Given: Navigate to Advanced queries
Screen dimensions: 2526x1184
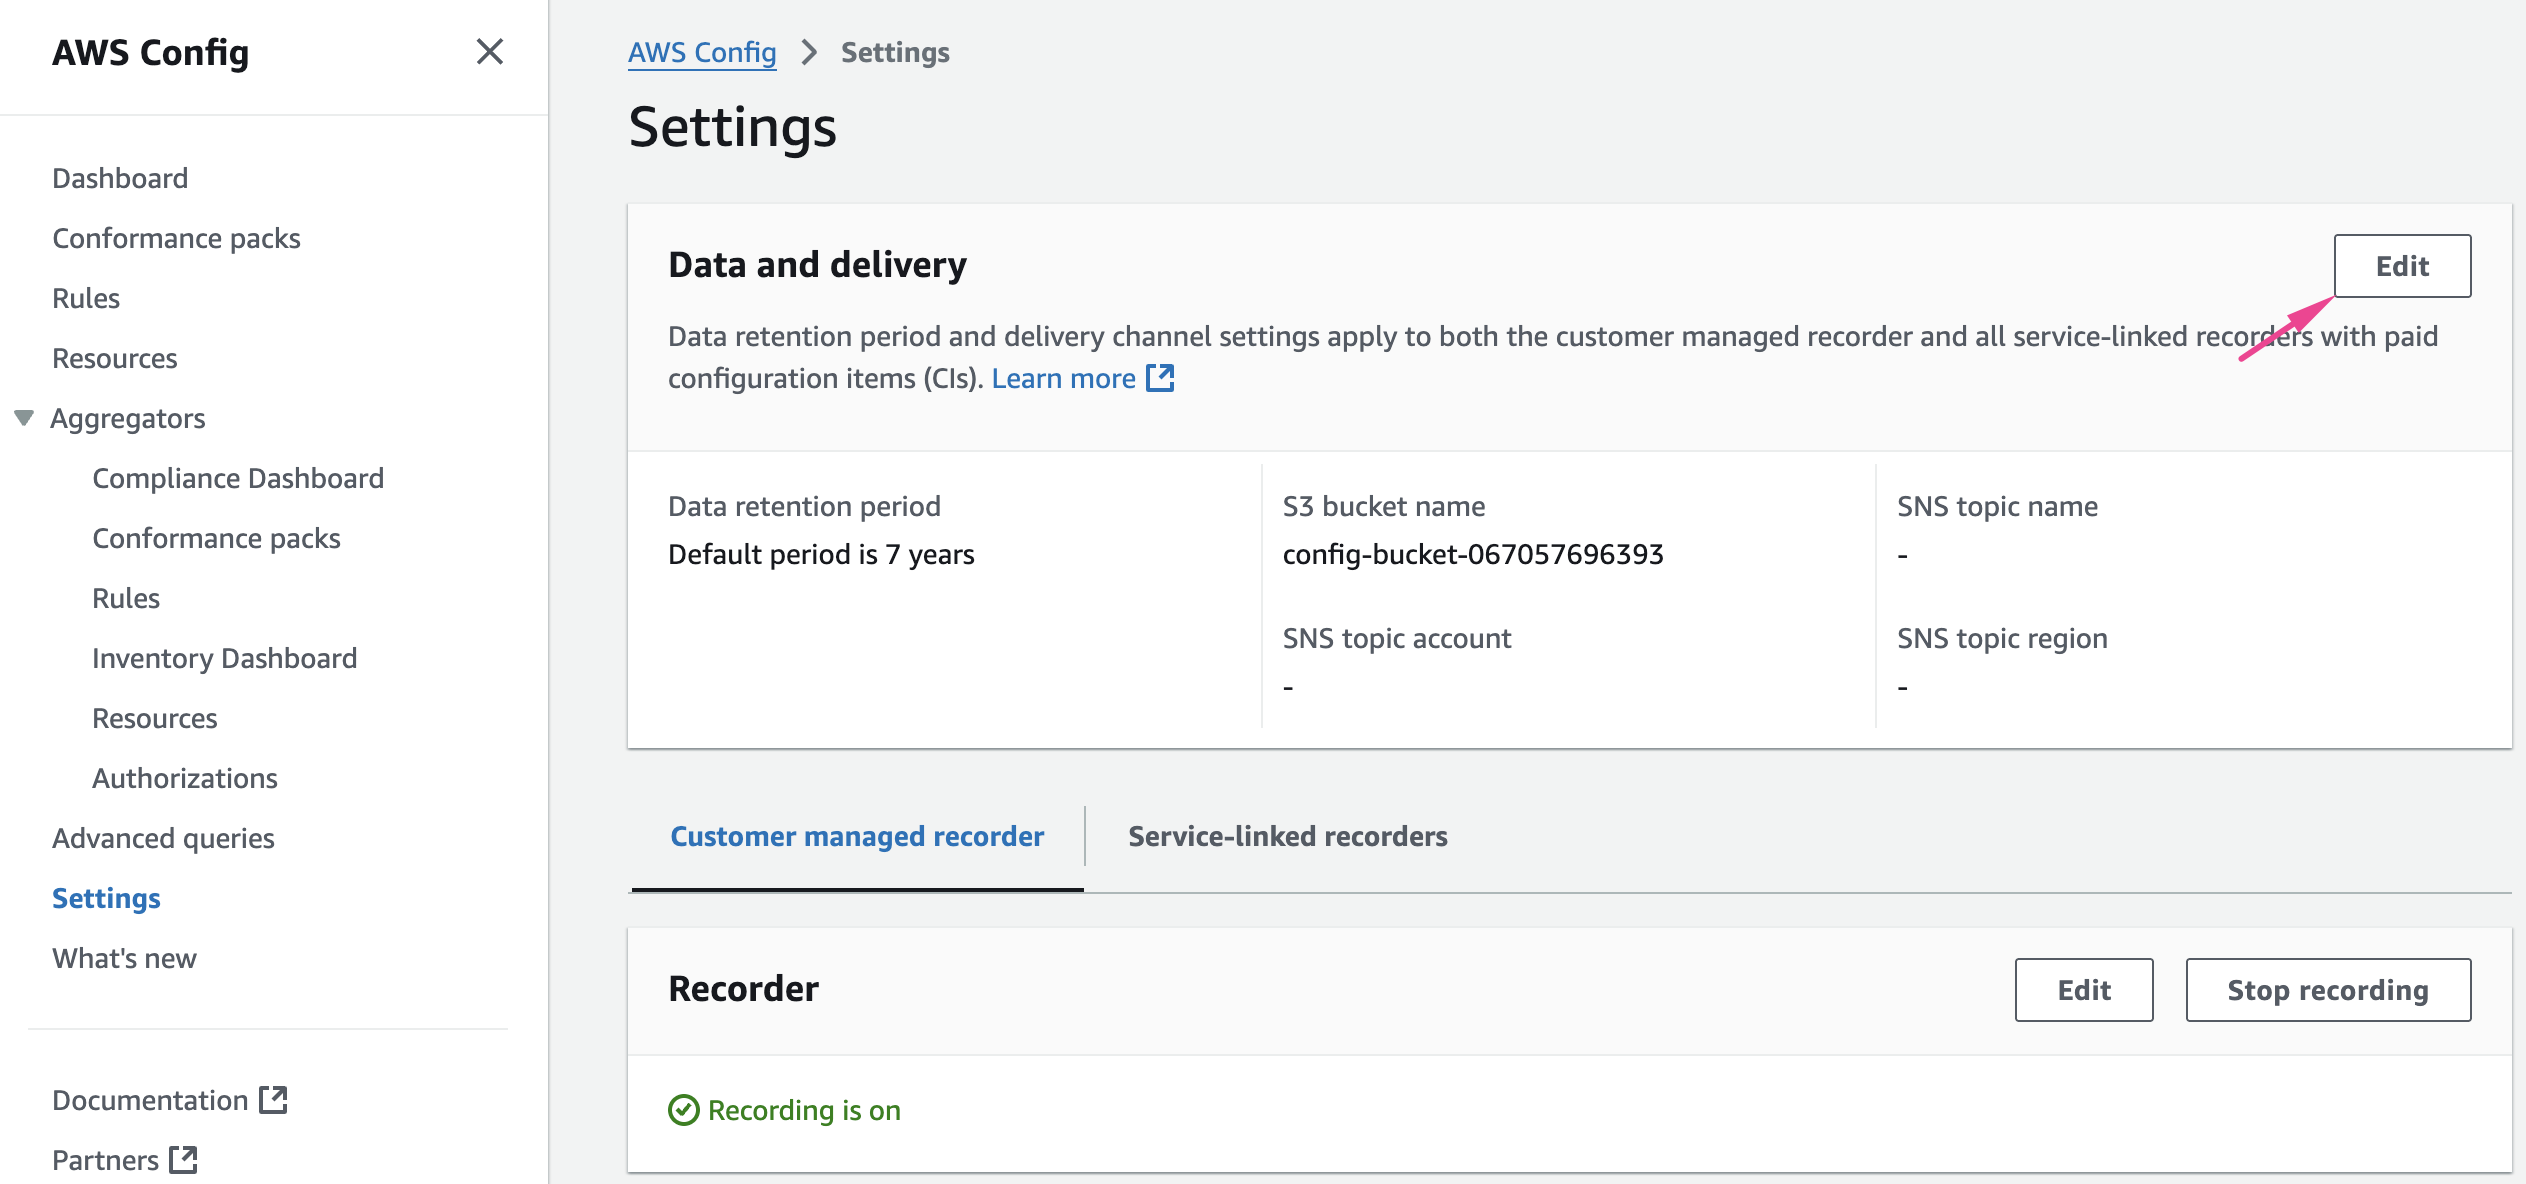Looking at the screenshot, I should [x=163, y=838].
